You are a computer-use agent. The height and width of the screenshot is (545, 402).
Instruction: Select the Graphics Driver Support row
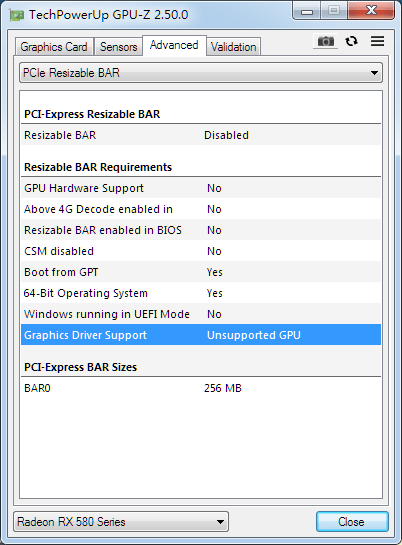pos(201,335)
